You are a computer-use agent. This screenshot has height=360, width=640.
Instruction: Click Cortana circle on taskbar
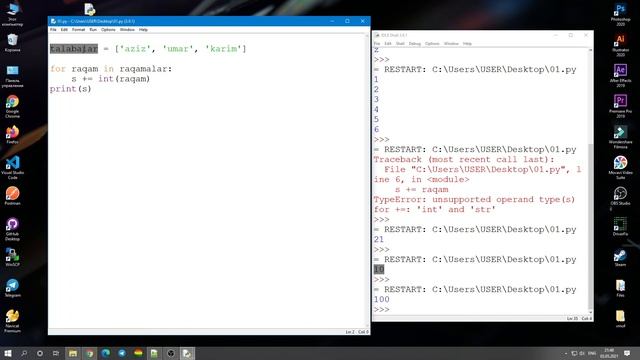point(40,353)
